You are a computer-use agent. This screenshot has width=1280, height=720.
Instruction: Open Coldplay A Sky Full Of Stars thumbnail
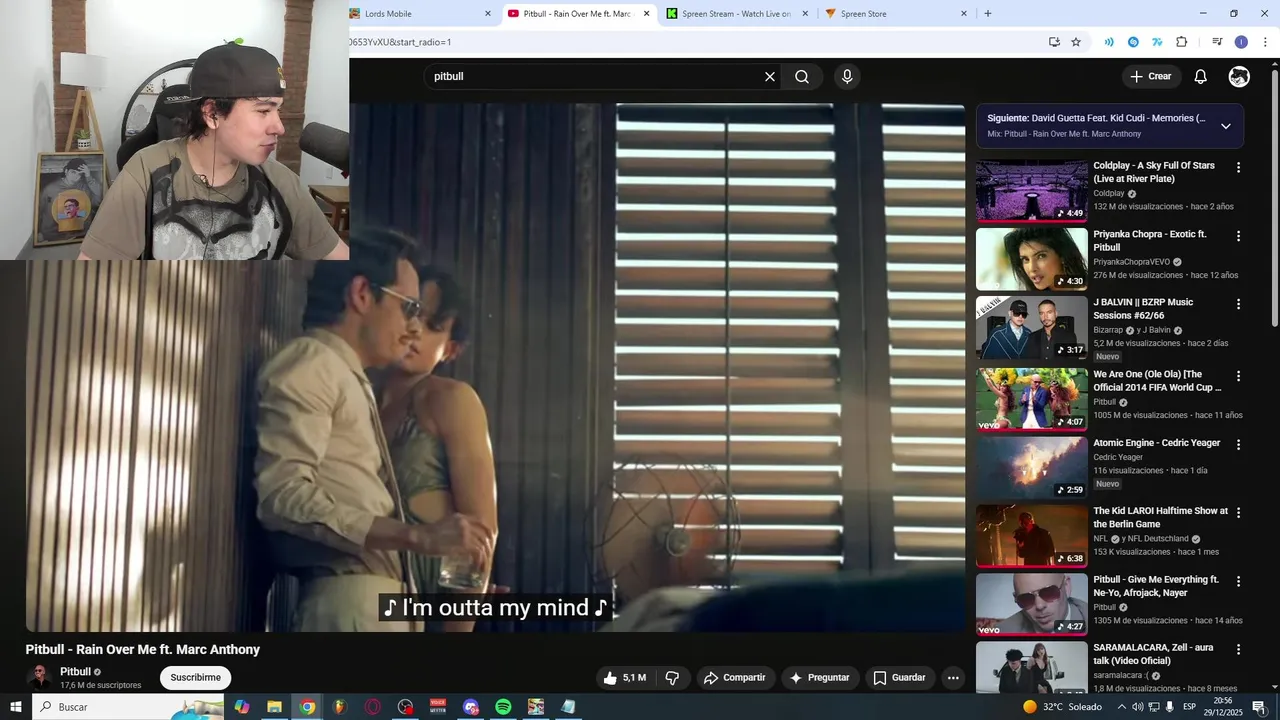(1032, 191)
